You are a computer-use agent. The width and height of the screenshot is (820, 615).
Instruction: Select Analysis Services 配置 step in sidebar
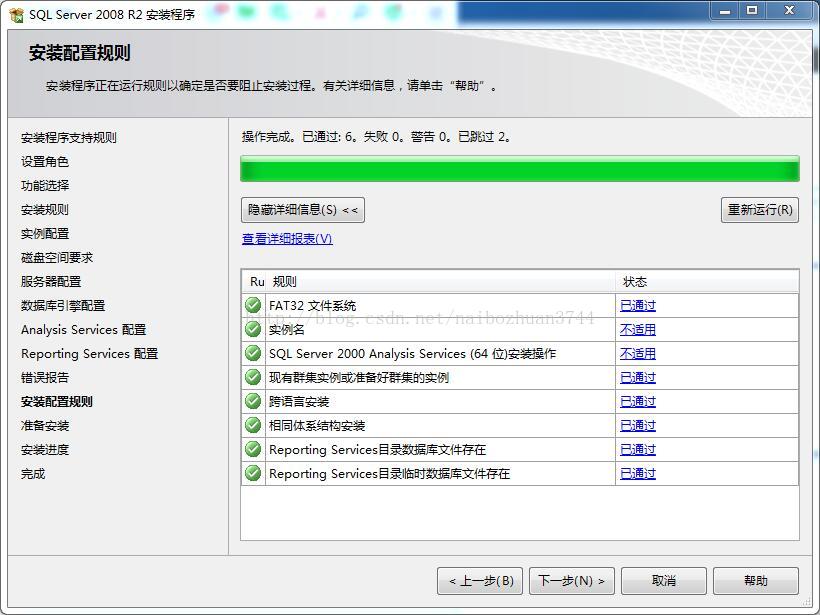(83, 330)
